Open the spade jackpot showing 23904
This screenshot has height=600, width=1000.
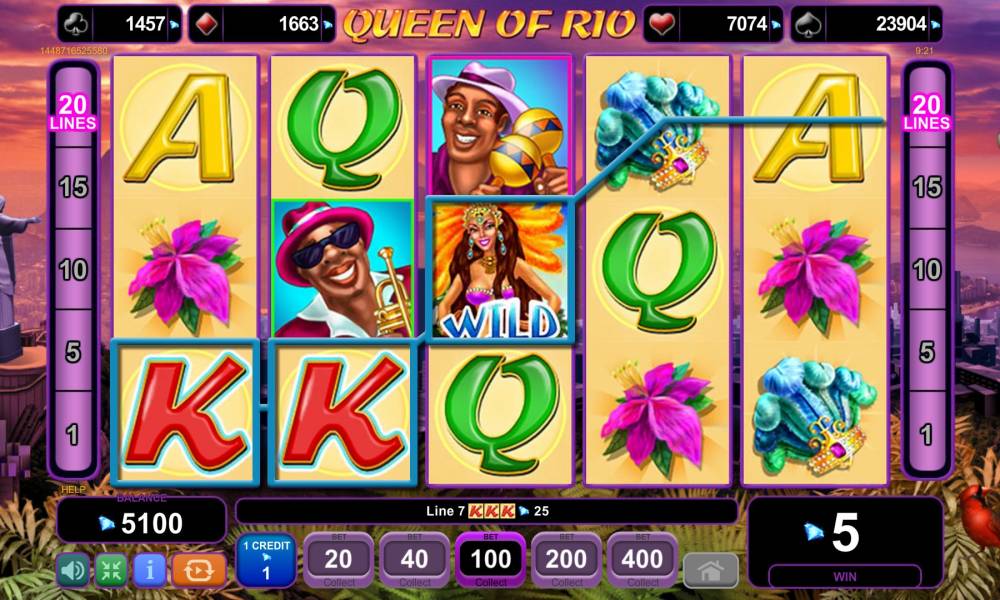click(866, 24)
